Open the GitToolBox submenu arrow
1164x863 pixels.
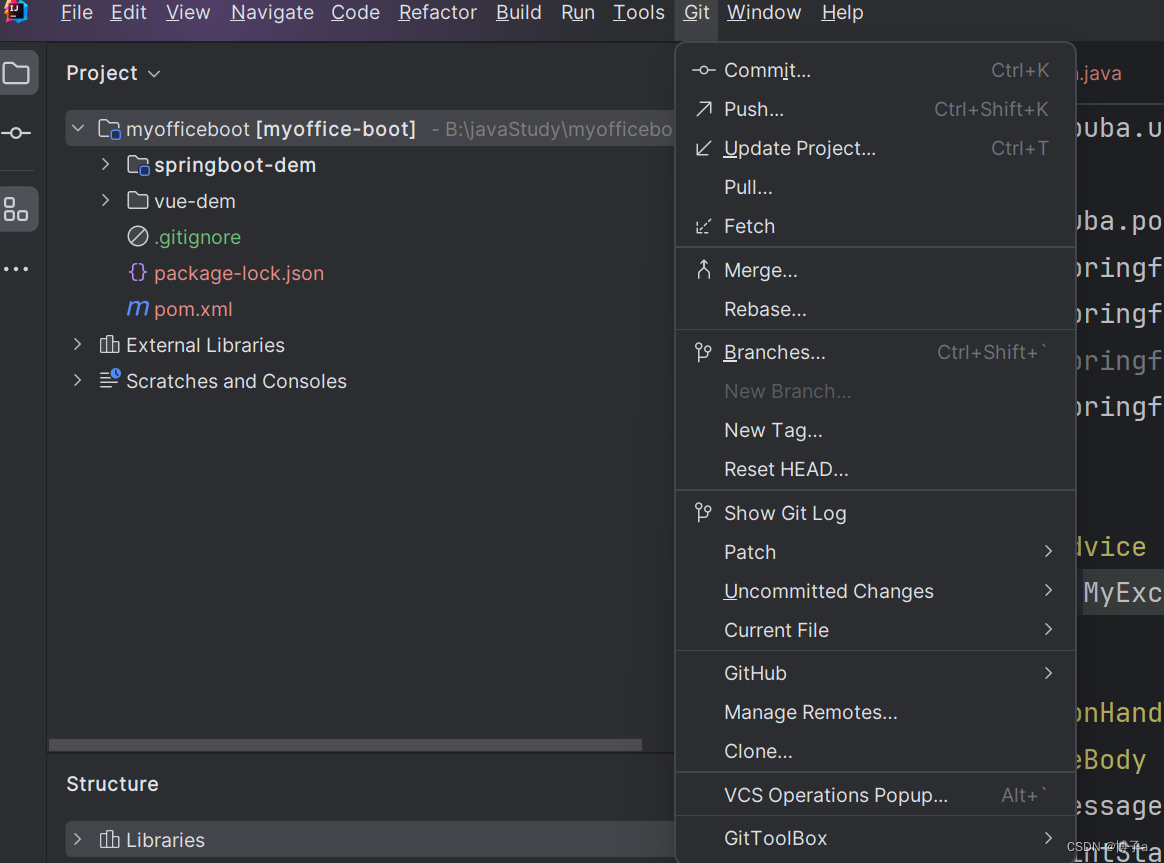pyautogui.click(x=1048, y=838)
